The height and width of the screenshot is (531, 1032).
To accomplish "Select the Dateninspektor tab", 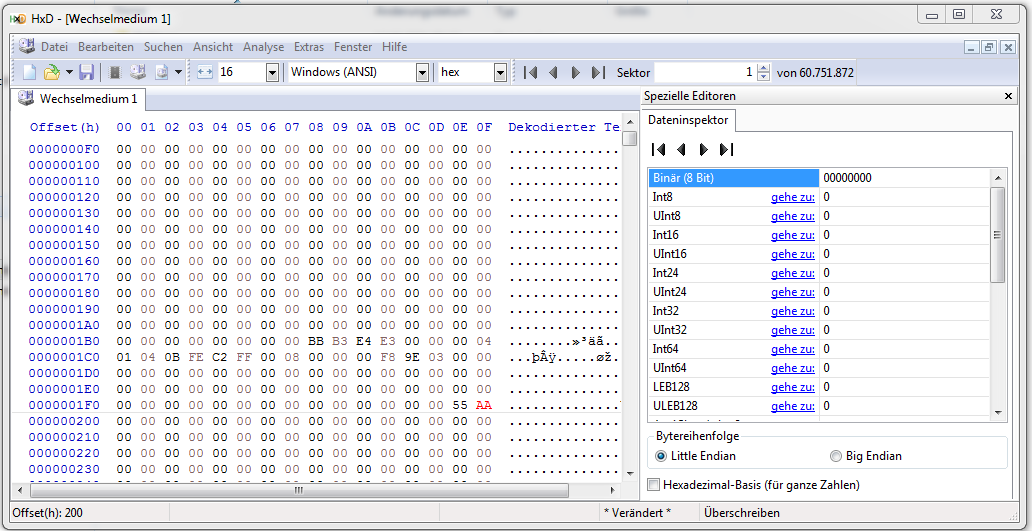I will [688, 120].
